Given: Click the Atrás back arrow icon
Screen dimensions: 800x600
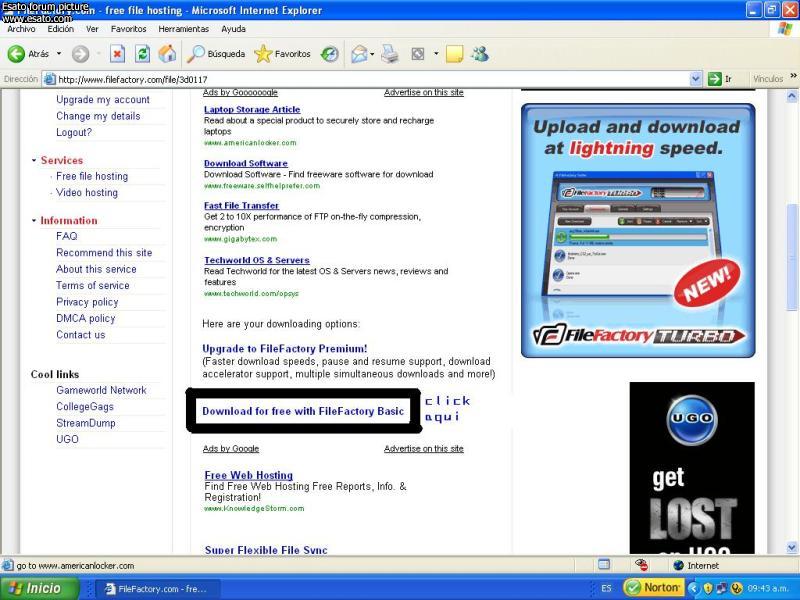Looking at the screenshot, I should point(16,54).
